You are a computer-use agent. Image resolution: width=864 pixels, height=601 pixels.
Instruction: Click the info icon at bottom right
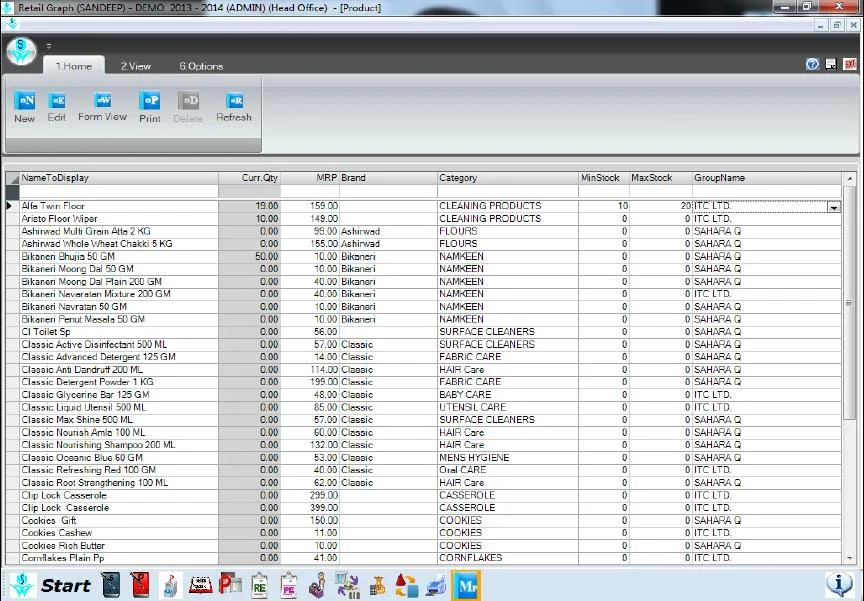click(x=839, y=584)
